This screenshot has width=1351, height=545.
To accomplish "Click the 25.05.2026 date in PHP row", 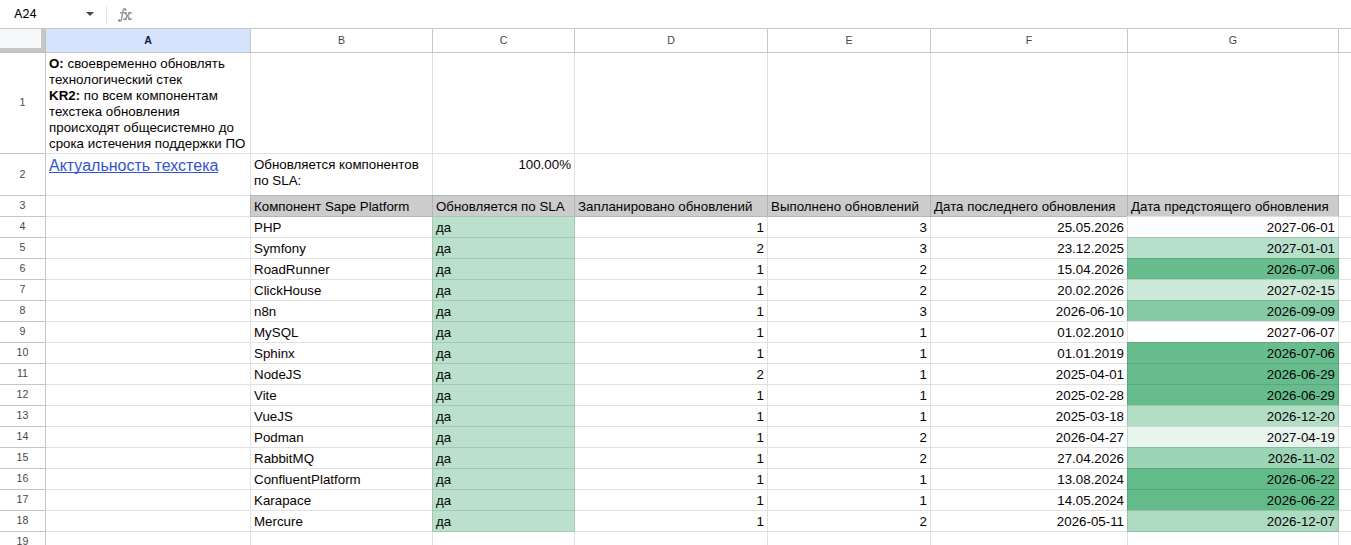I will (x=1029, y=227).
